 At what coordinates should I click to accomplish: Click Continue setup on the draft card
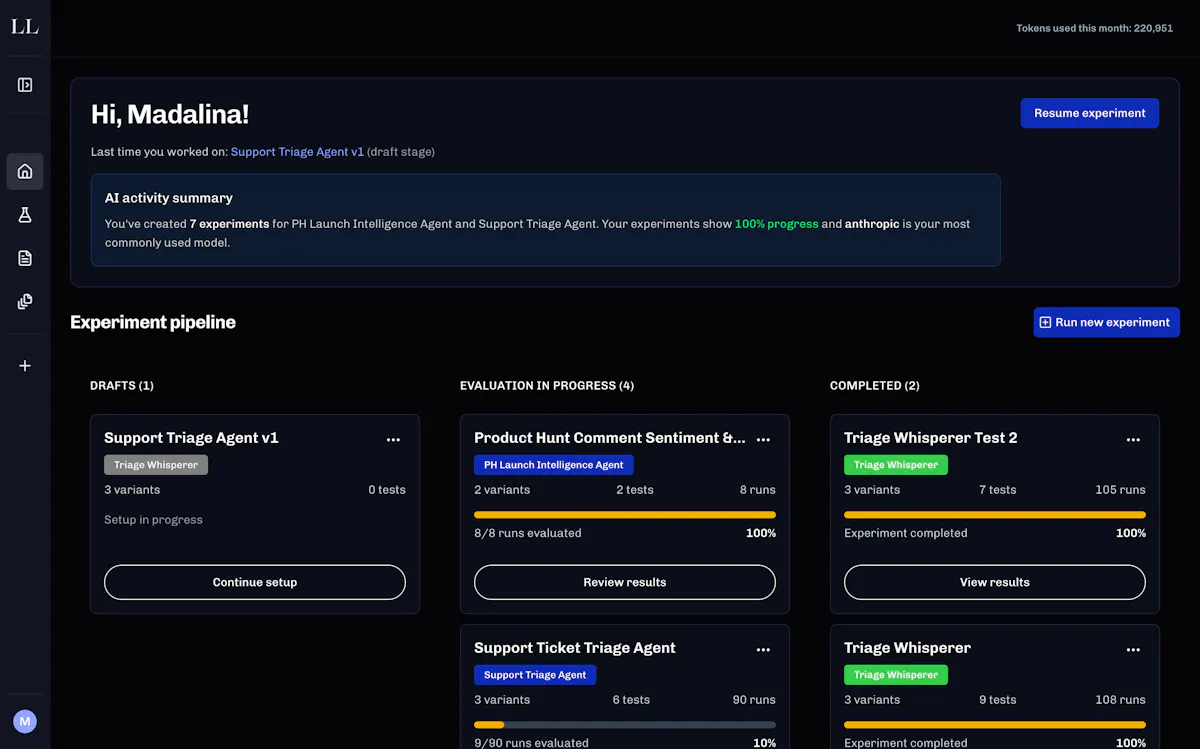255,582
